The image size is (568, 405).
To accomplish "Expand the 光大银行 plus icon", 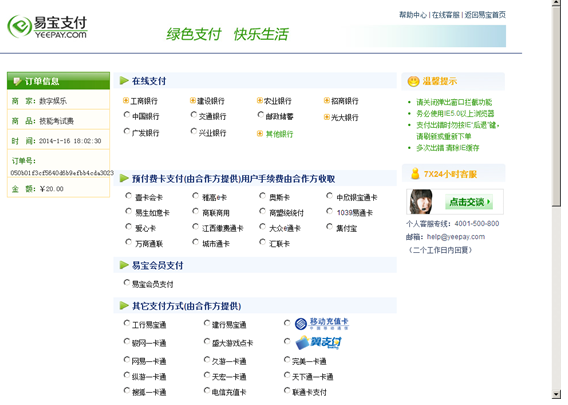I will pos(327,117).
